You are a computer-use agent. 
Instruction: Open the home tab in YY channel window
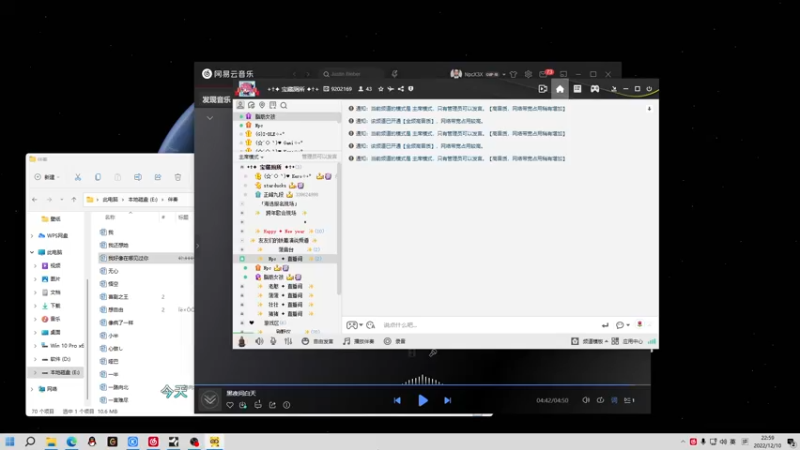560,89
